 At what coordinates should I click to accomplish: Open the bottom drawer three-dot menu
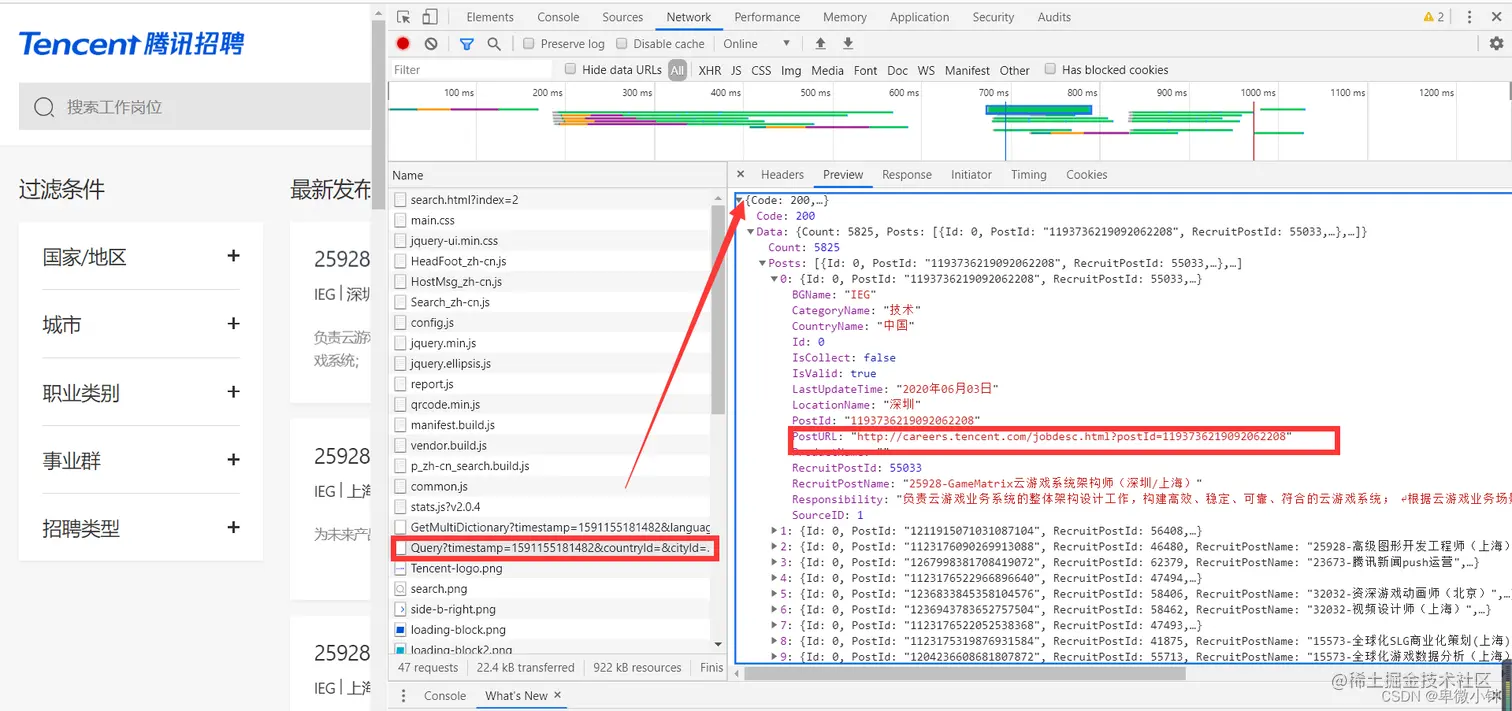pos(404,696)
